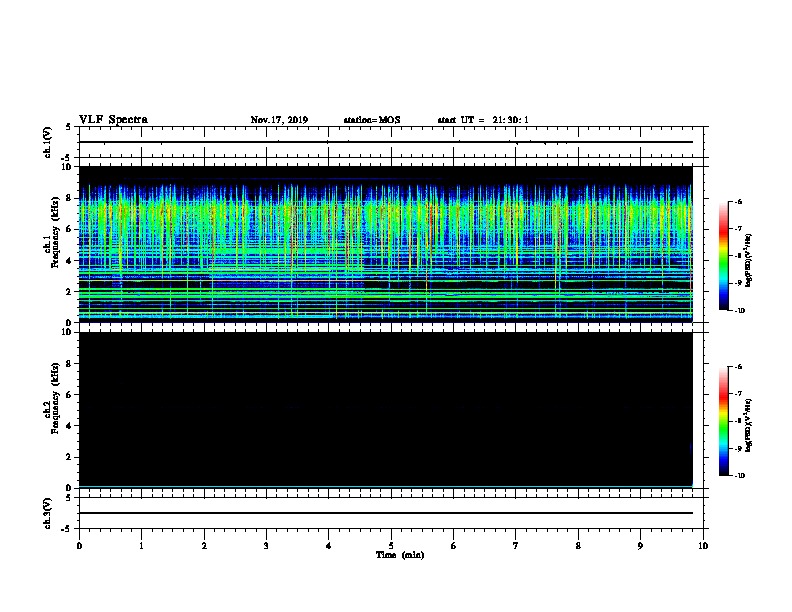
Task: Click the "-9" tick on ch.2 color bar
Action: point(738,448)
